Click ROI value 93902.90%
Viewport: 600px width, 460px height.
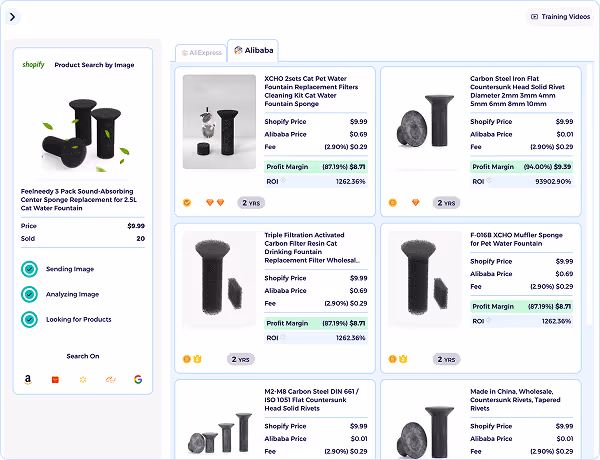pyautogui.click(x=553, y=181)
